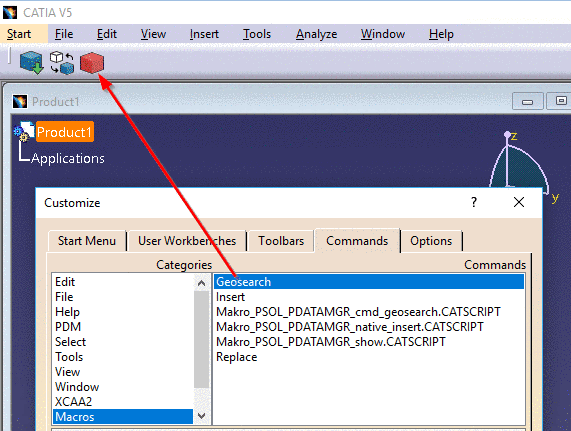Click the blue cube insert toolbar icon
The height and width of the screenshot is (431, 571).
32,63
